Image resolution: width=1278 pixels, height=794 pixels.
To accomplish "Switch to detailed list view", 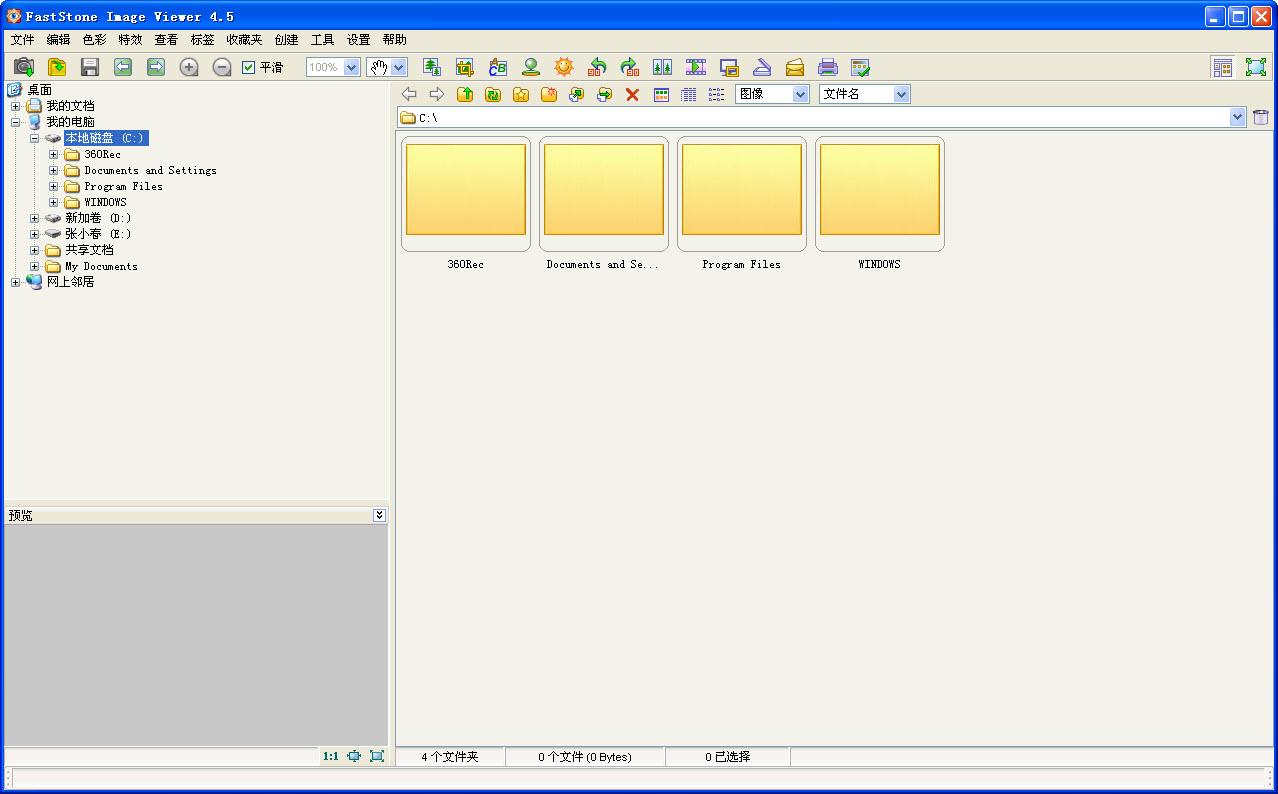I will [x=688, y=93].
